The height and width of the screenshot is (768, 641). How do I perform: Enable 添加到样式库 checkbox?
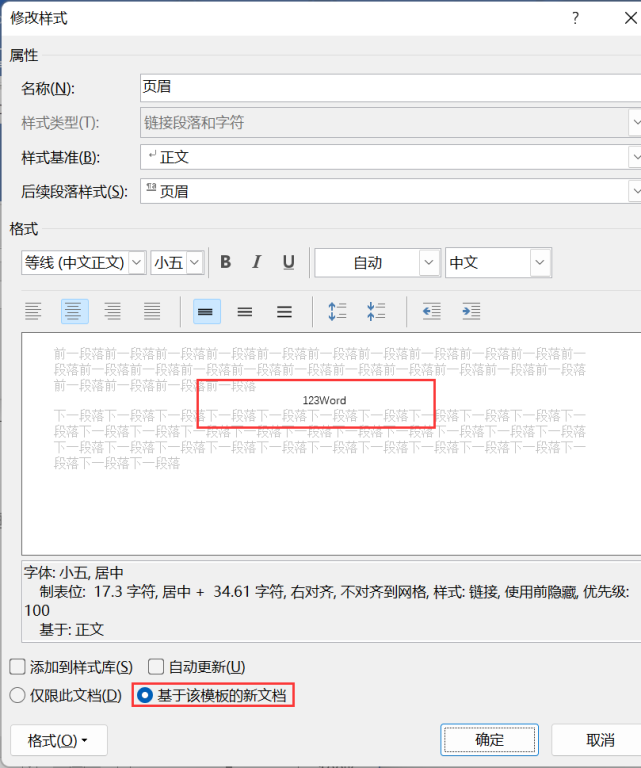(x=18, y=667)
